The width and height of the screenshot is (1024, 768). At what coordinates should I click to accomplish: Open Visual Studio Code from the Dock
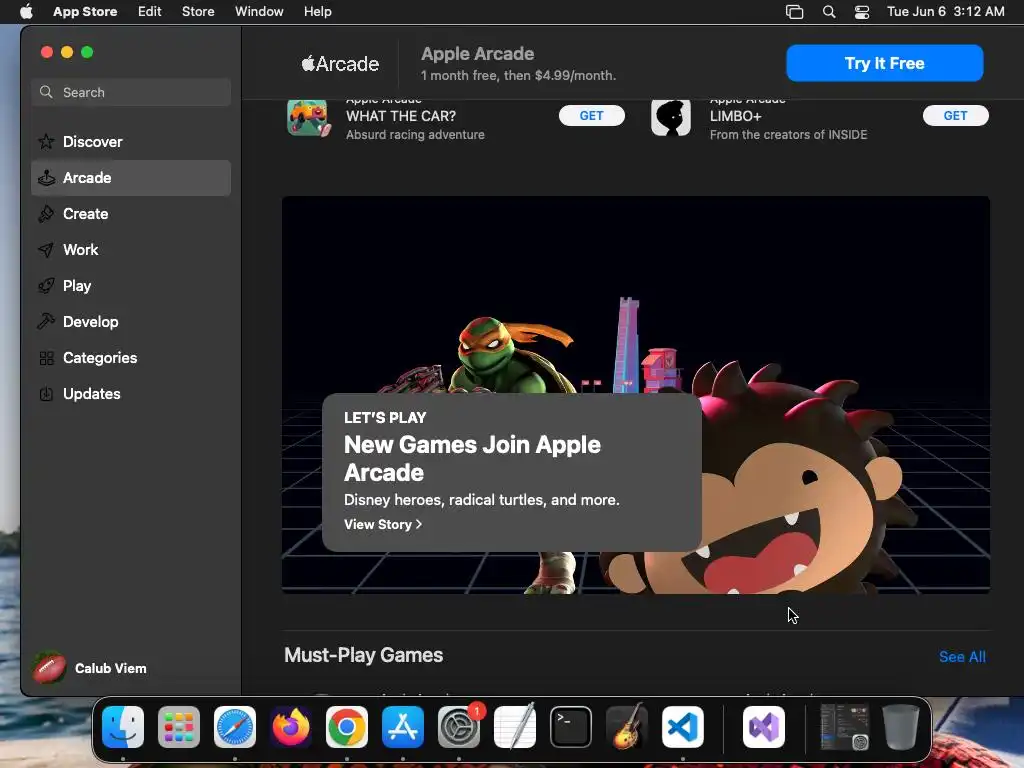pos(683,727)
